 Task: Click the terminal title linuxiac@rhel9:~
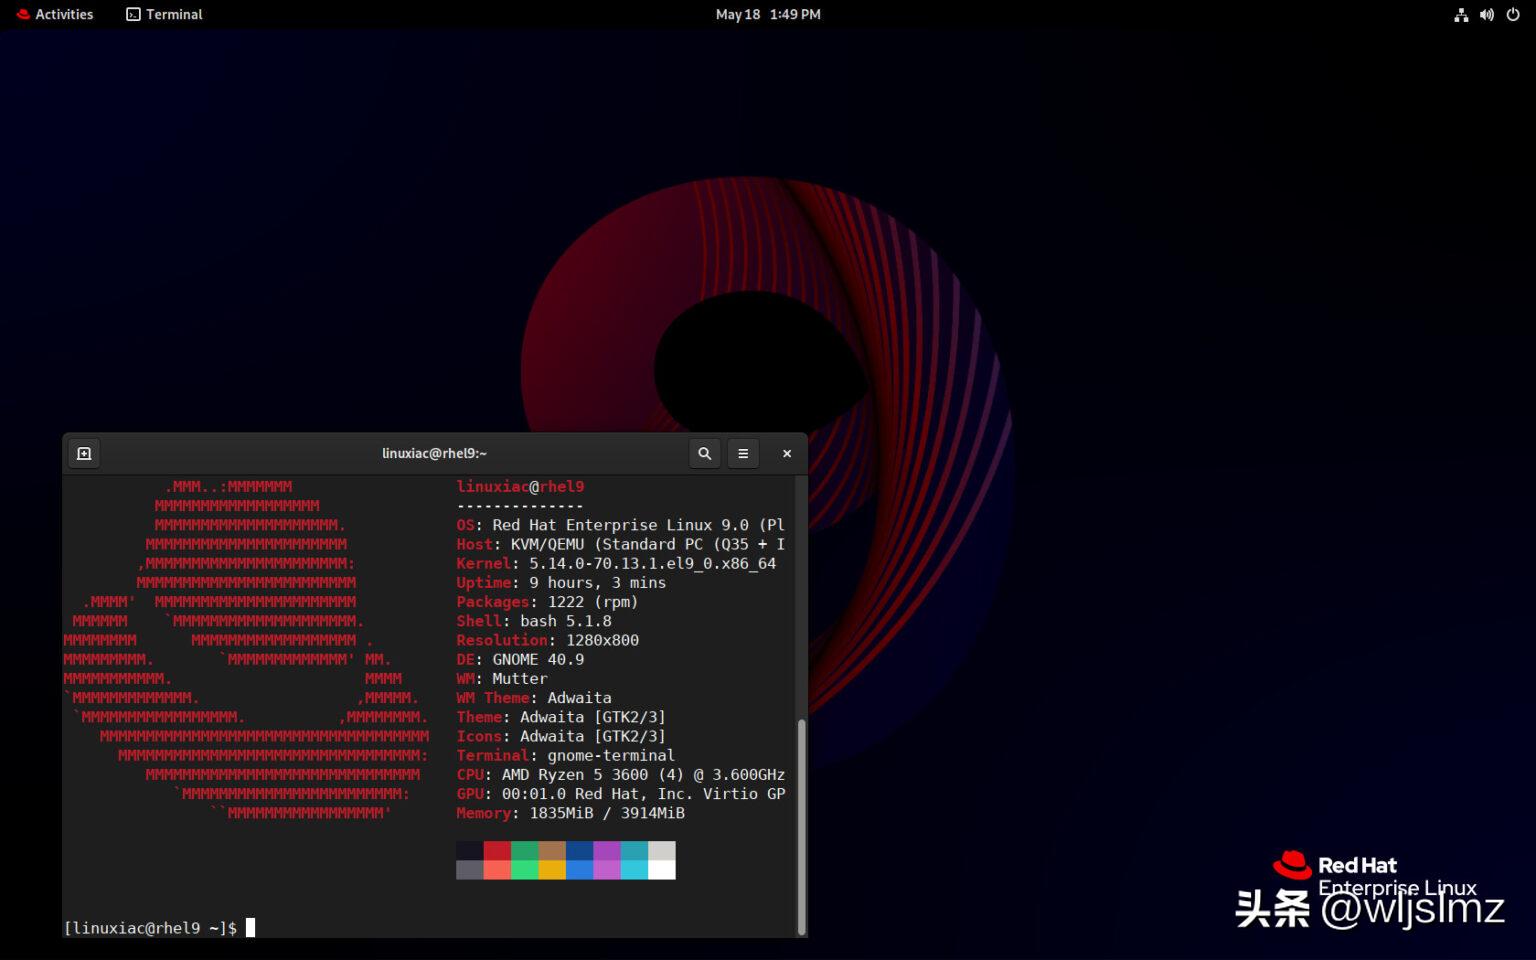tap(434, 453)
